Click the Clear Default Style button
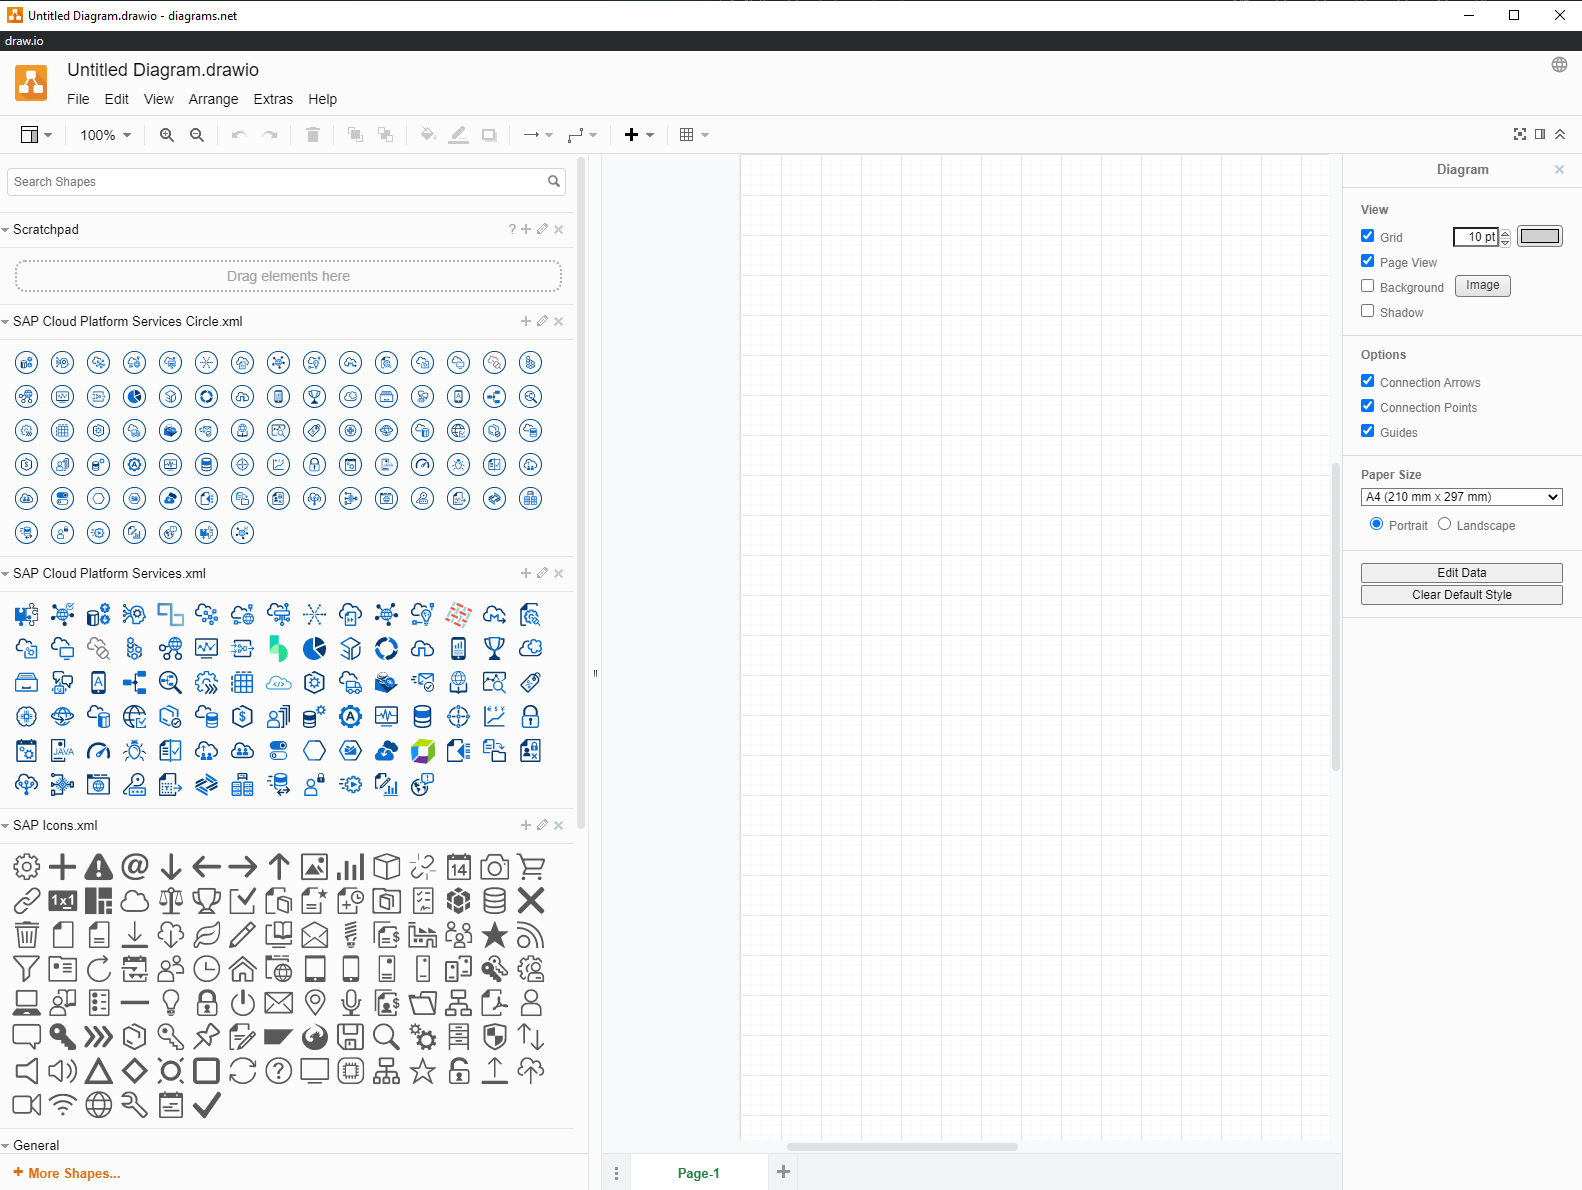This screenshot has width=1582, height=1190. pyautogui.click(x=1461, y=595)
